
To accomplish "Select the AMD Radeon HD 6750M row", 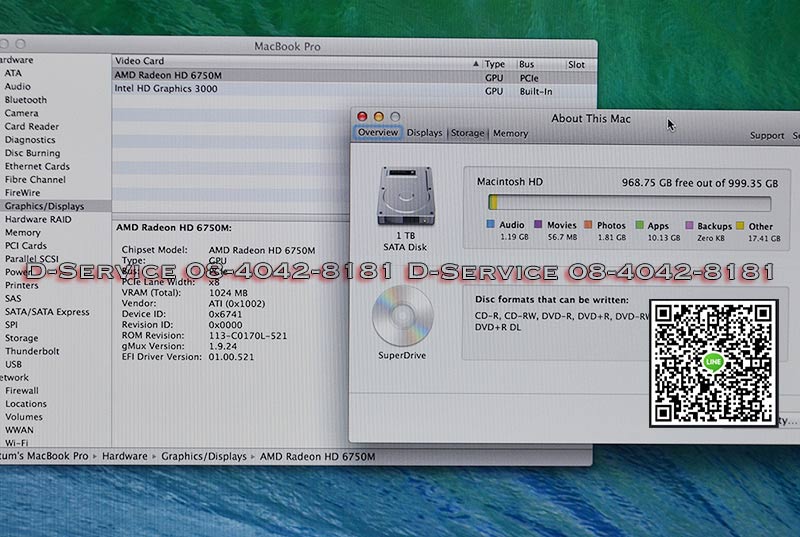I will [x=354, y=75].
